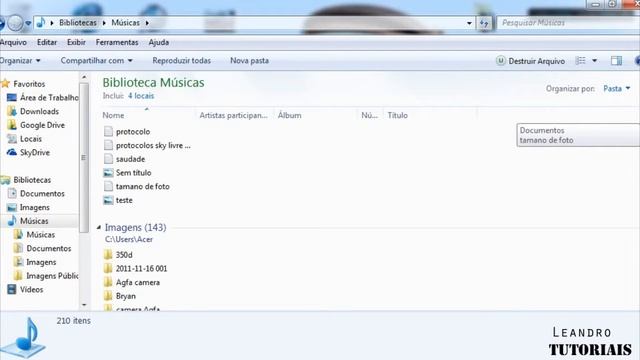This screenshot has width=640, height=360.
Task: Click Bibliotecas in the address bar
Action: point(78,23)
